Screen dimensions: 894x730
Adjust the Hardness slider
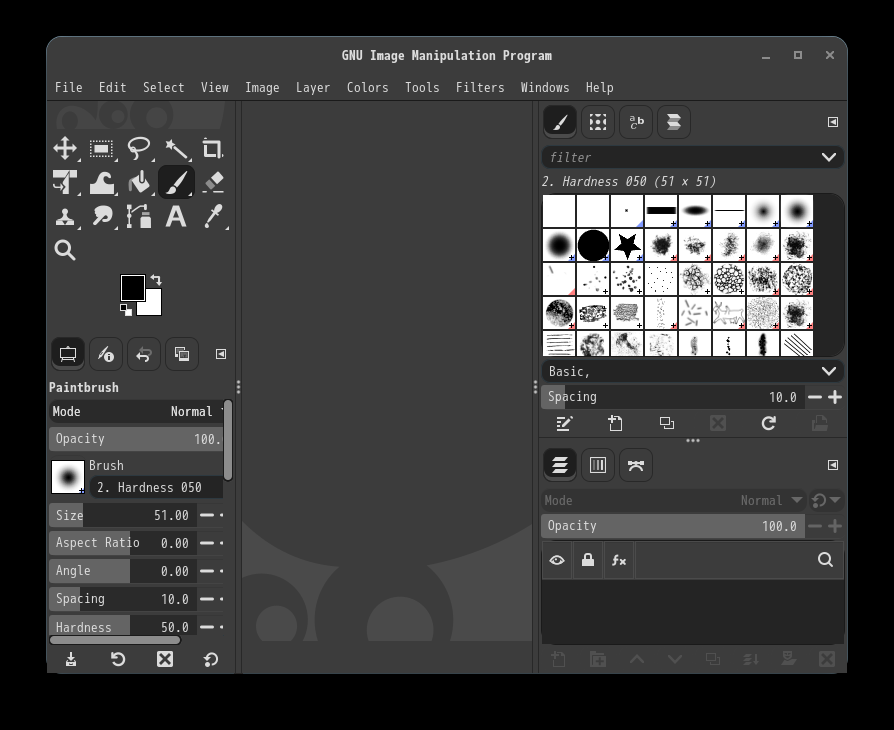(123, 627)
